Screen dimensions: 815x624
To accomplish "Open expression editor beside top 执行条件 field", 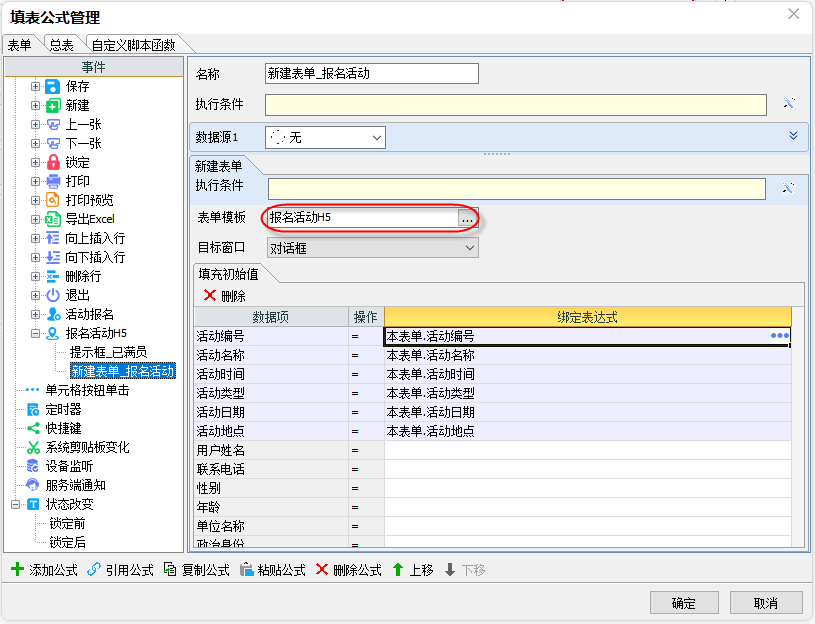I will (x=790, y=104).
